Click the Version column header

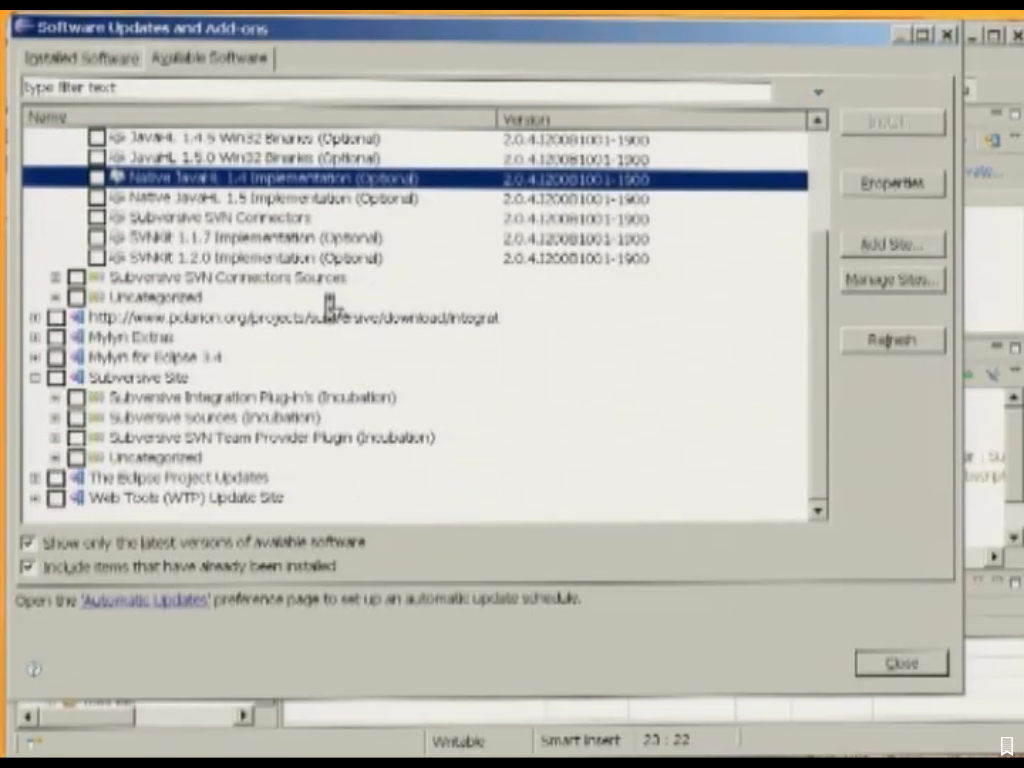coord(652,119)
